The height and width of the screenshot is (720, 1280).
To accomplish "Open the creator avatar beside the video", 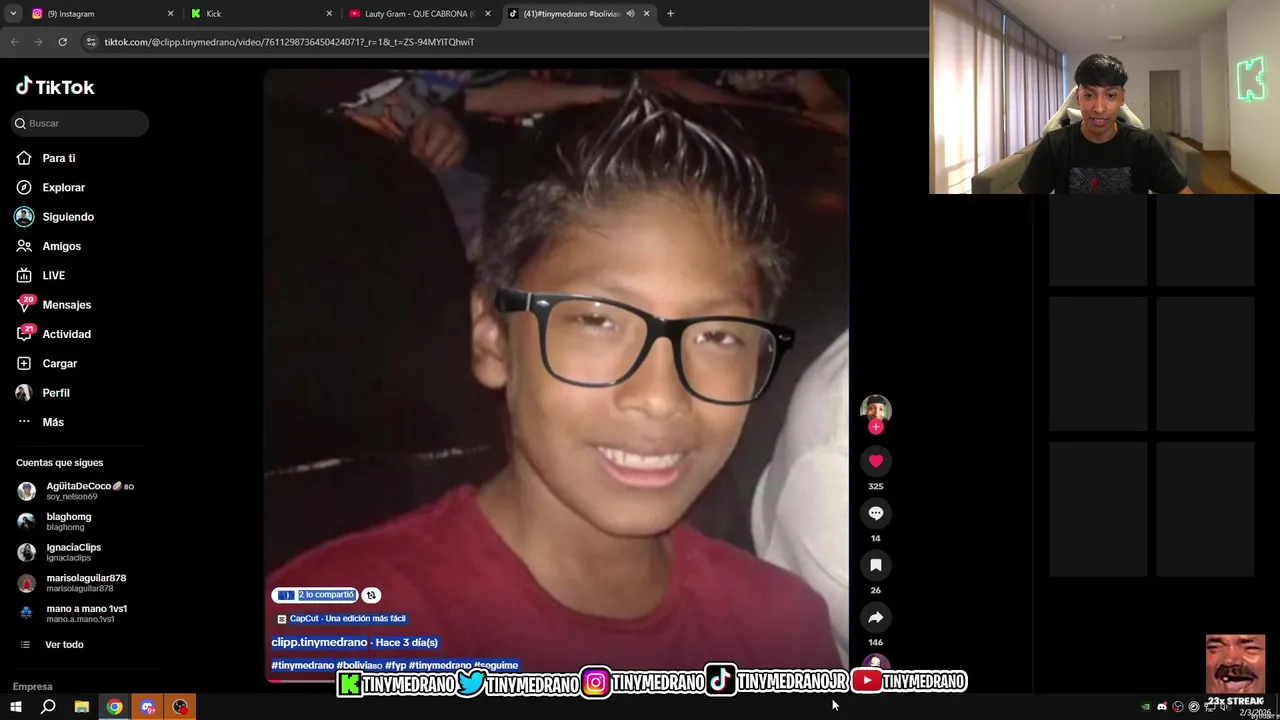I will click(875, 410).
